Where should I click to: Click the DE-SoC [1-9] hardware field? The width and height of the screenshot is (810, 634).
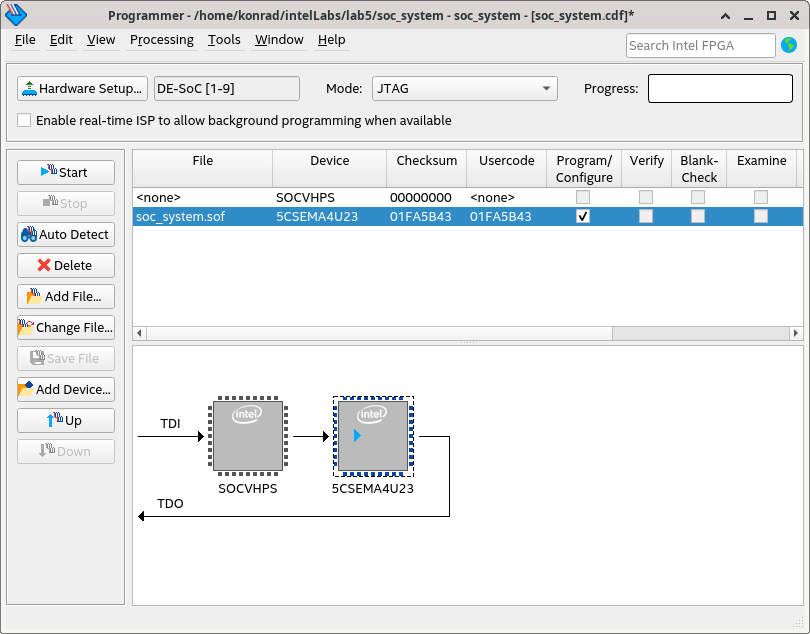point(227,88)
